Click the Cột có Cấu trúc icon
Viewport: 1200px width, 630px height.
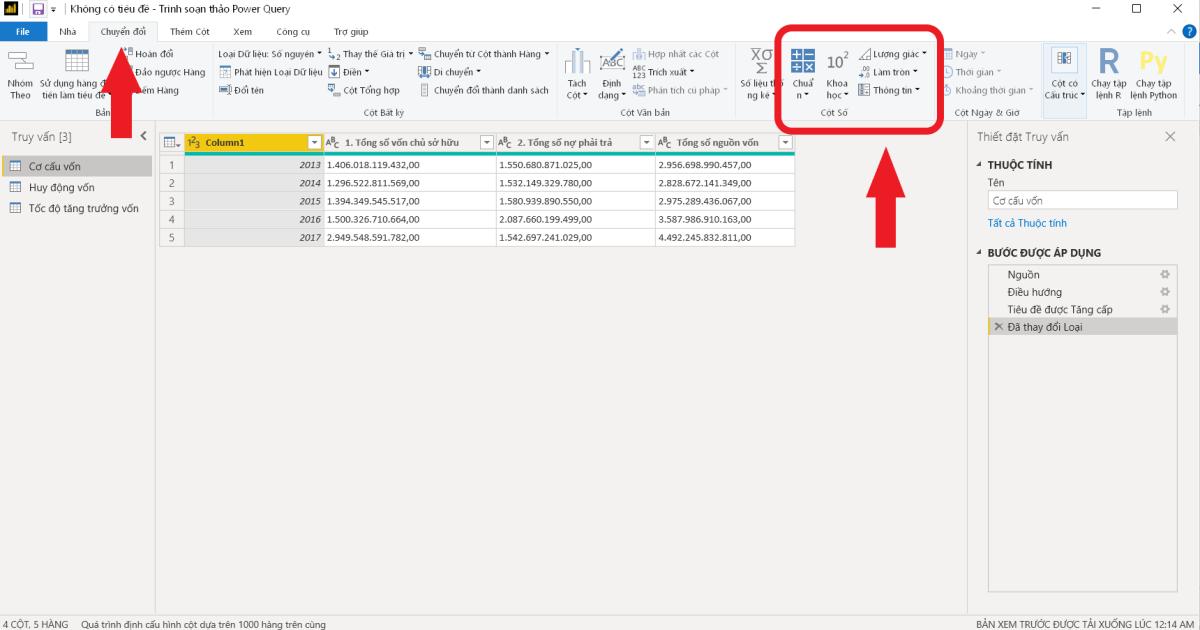(1064, 61)
